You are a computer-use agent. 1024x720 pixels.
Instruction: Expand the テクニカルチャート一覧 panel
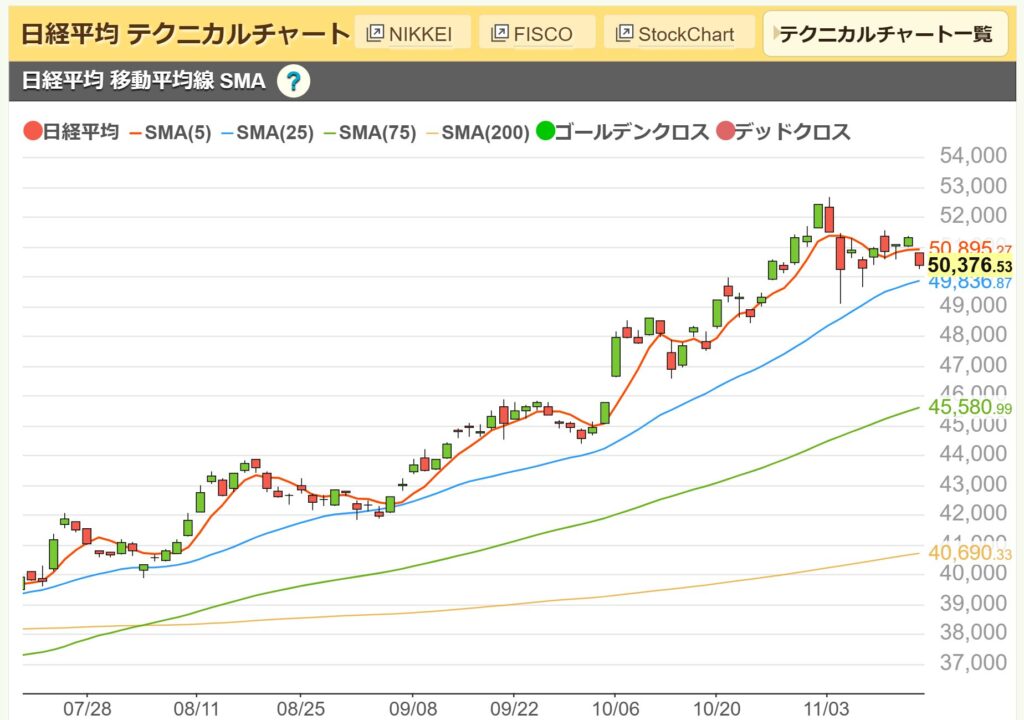click(885, 33)
